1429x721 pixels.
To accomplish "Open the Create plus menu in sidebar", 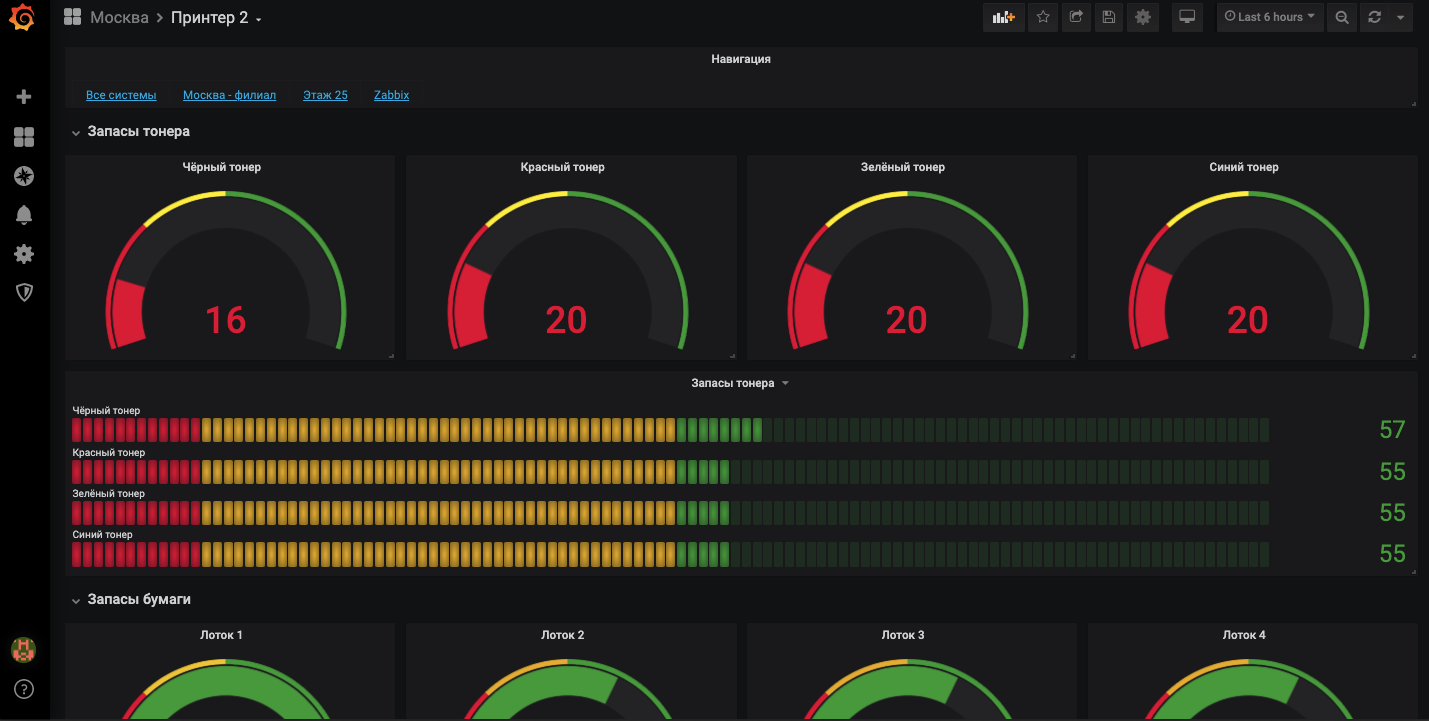I will [x=24, y=97].
